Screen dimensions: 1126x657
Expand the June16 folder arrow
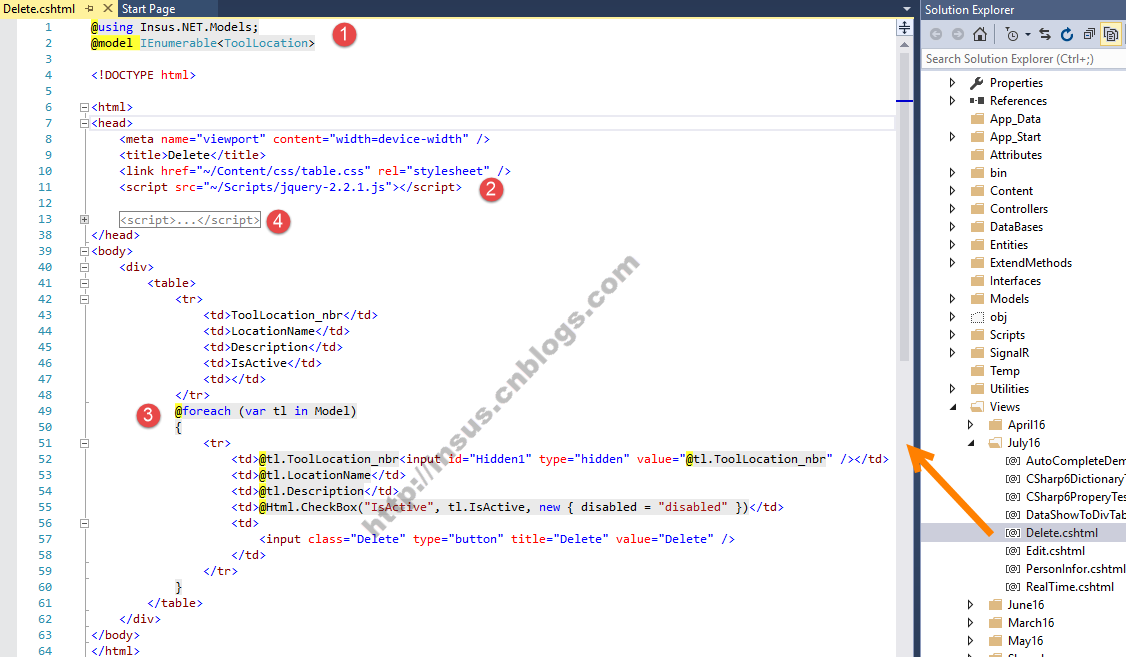(970, 605)
